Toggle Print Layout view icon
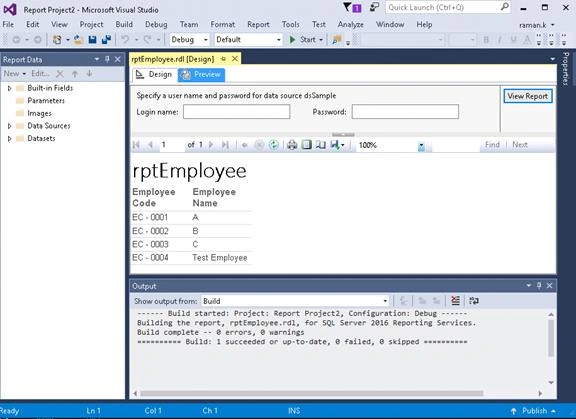Screen dimensions: 576x419 coord(306,145)
